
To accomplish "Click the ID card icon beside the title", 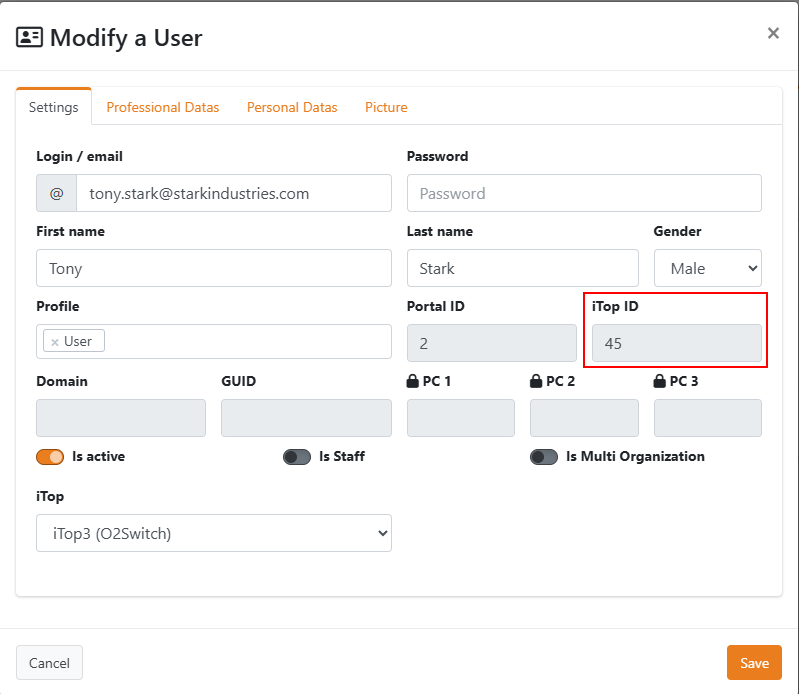I will pyautogui.click(x=29, y=38).
